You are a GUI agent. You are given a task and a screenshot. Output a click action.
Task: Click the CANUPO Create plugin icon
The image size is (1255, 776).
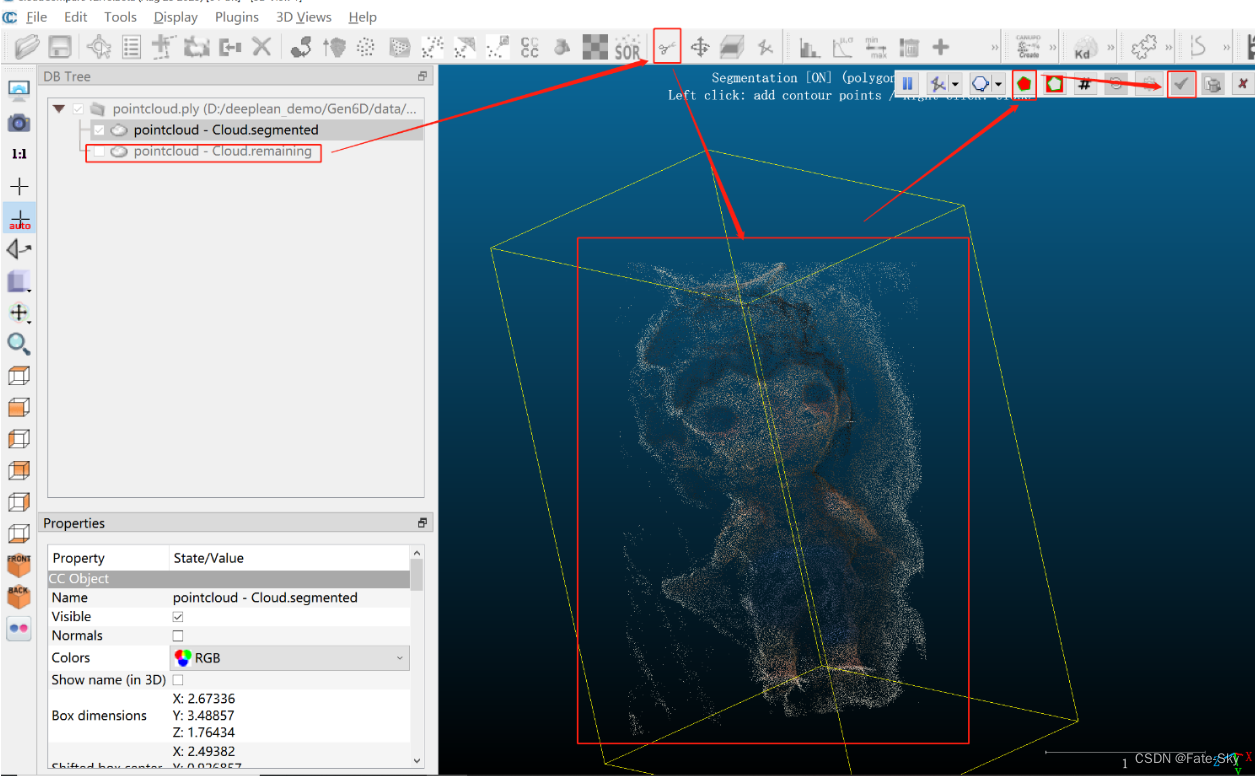(1028, 46)
